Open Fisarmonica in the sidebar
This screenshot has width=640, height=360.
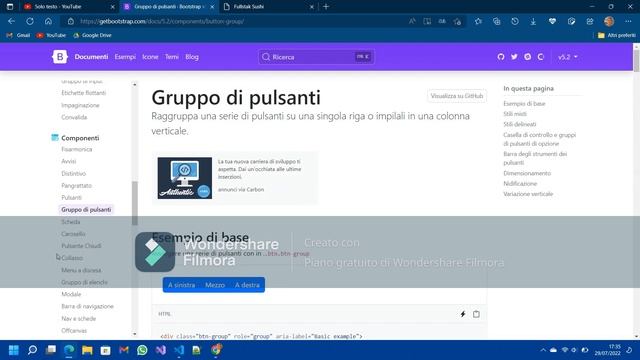pos(77,149)
